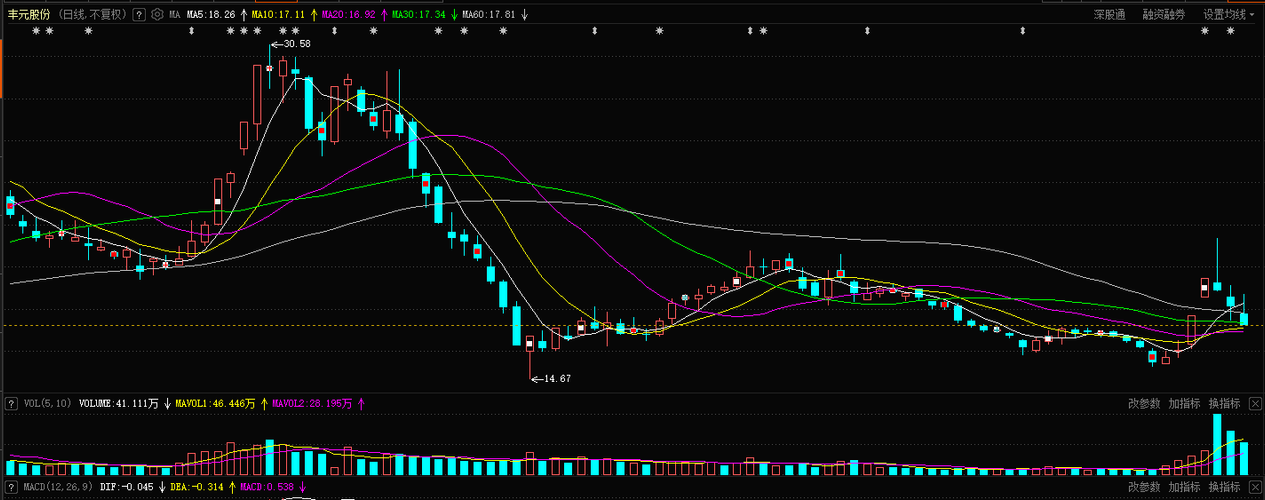The height and width of the screenshot is (500, 1265).
Task: Click the yellow MA10:17.11 value
Action: [x=279, y=15]
